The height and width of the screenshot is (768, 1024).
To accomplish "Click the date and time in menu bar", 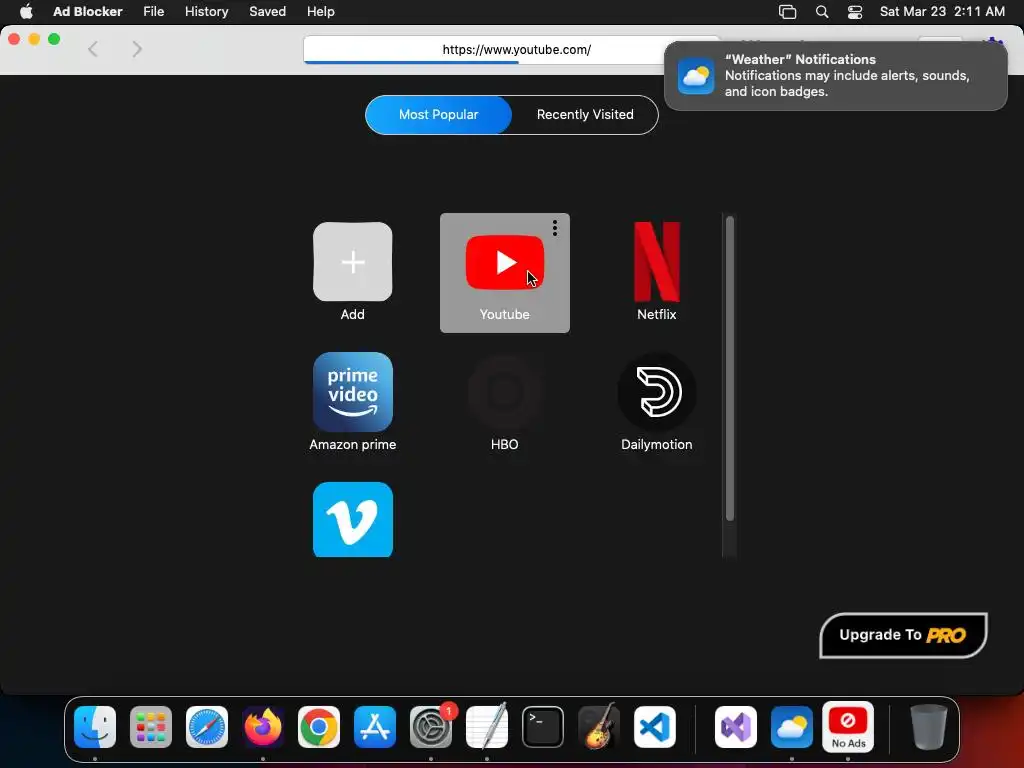I will coord(942,12).
